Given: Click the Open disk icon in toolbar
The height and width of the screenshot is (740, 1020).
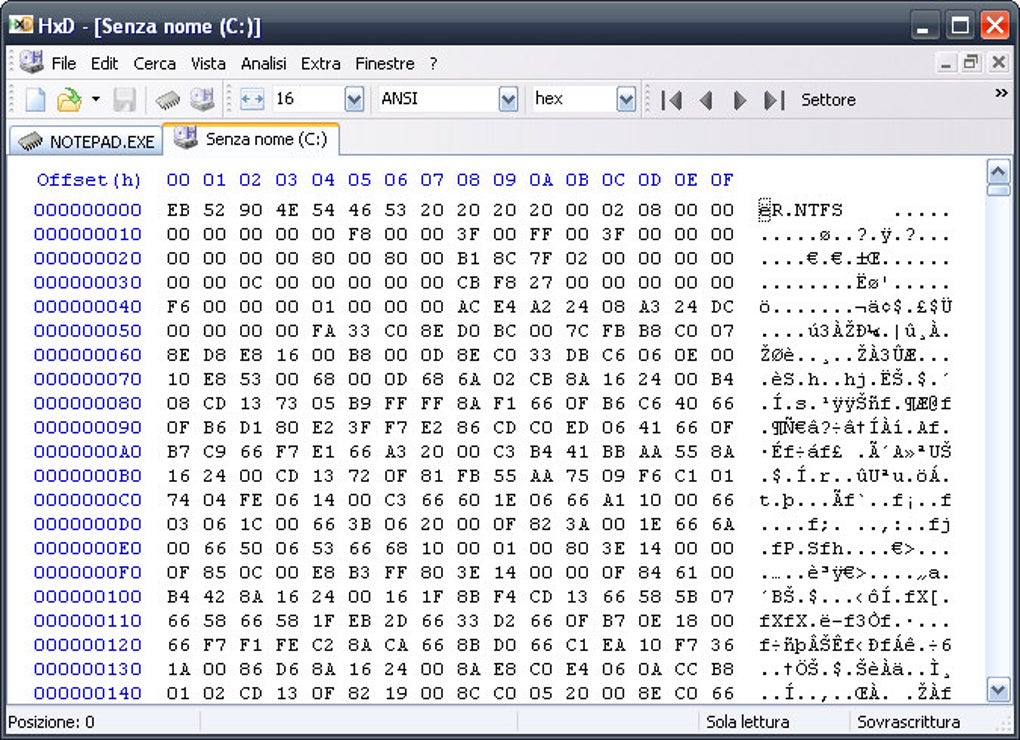Looking at the screenshot, I should coord(202,99).
